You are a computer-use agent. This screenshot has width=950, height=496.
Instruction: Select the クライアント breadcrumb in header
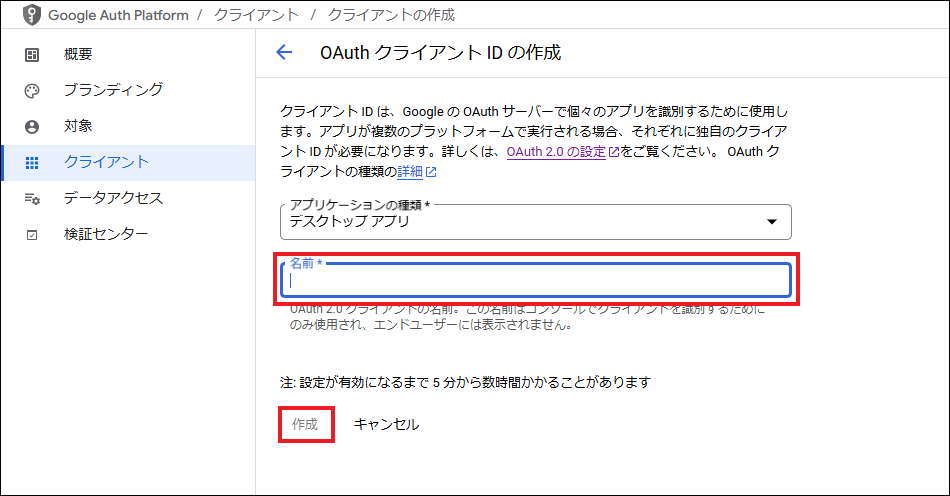tap(257, 16)
